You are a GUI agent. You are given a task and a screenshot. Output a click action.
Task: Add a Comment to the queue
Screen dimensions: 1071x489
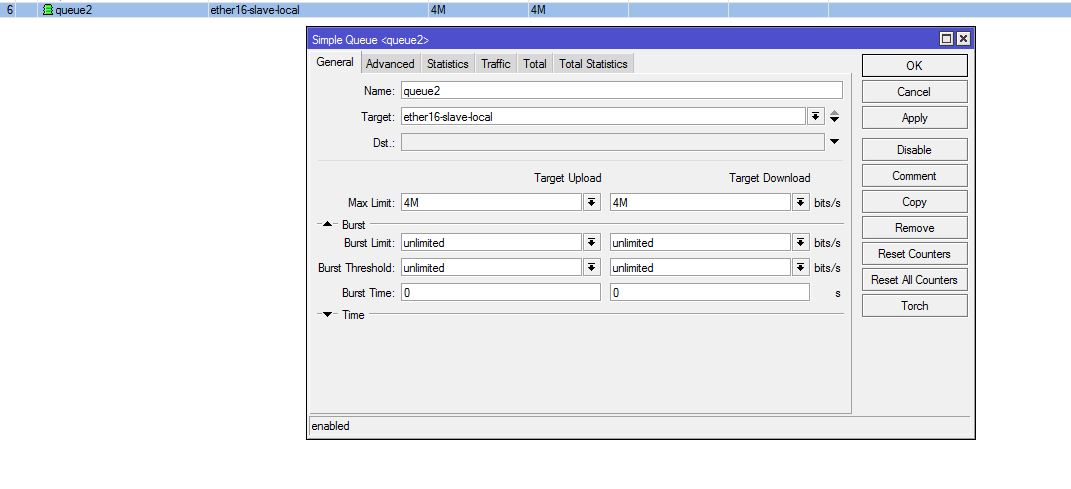915,176
